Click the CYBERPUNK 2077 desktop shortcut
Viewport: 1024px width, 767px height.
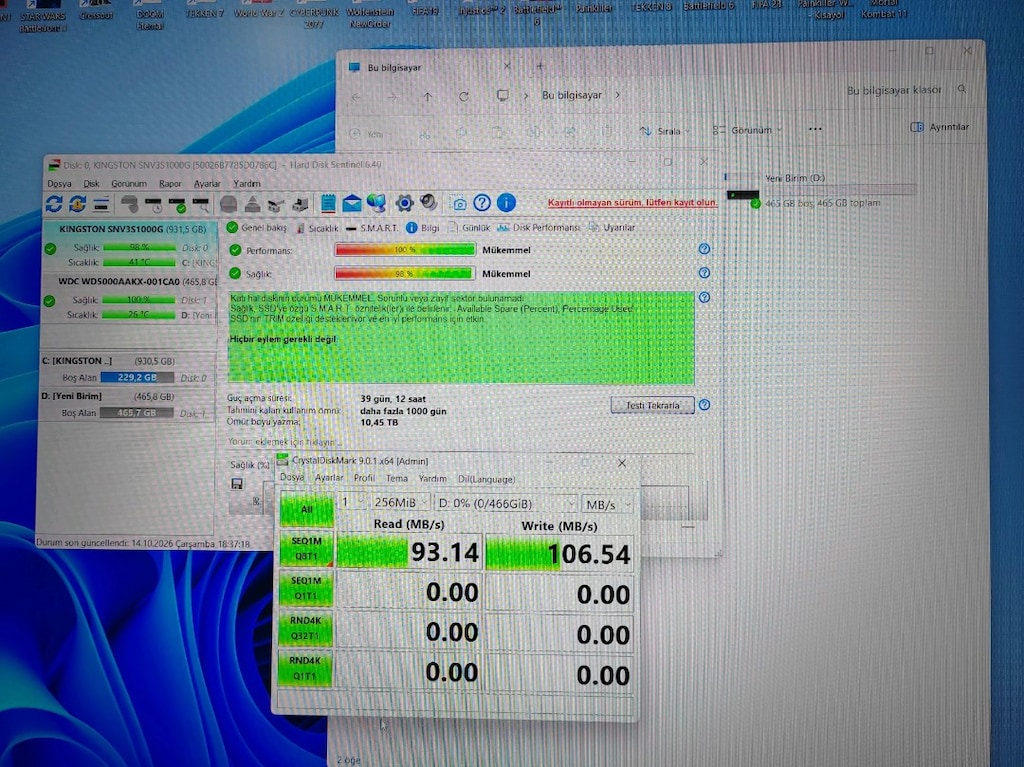[x=314, y=17]
